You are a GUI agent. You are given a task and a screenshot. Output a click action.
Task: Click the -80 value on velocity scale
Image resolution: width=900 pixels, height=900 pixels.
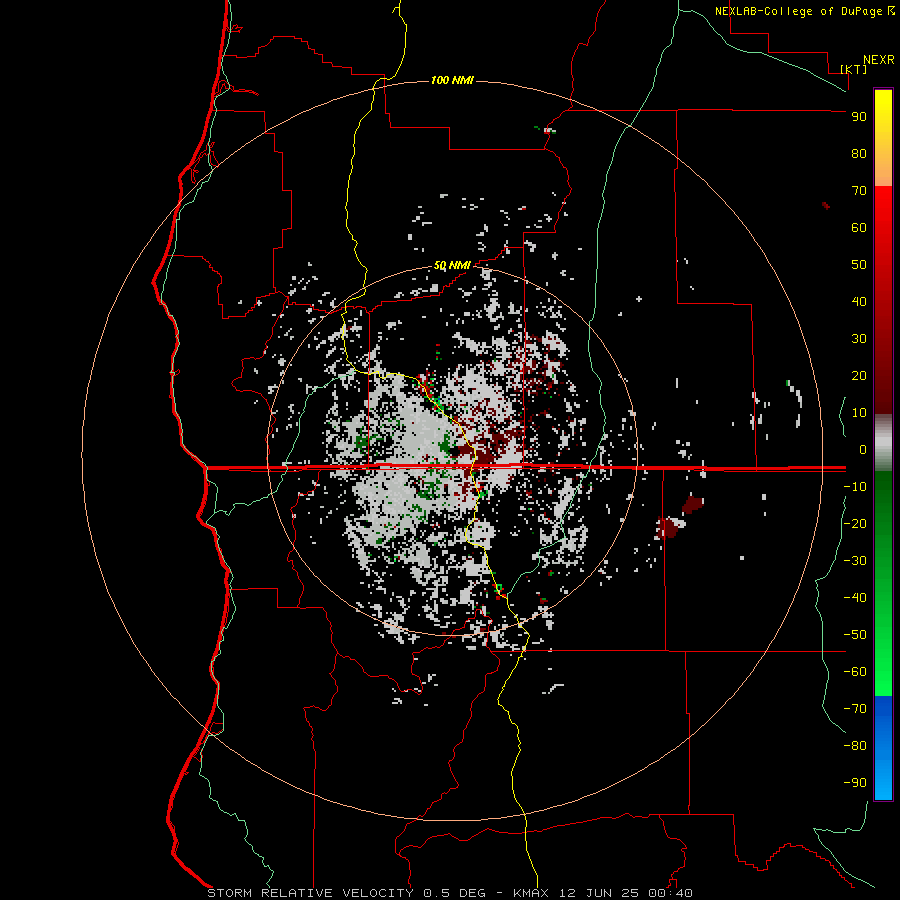click(855, 746)
